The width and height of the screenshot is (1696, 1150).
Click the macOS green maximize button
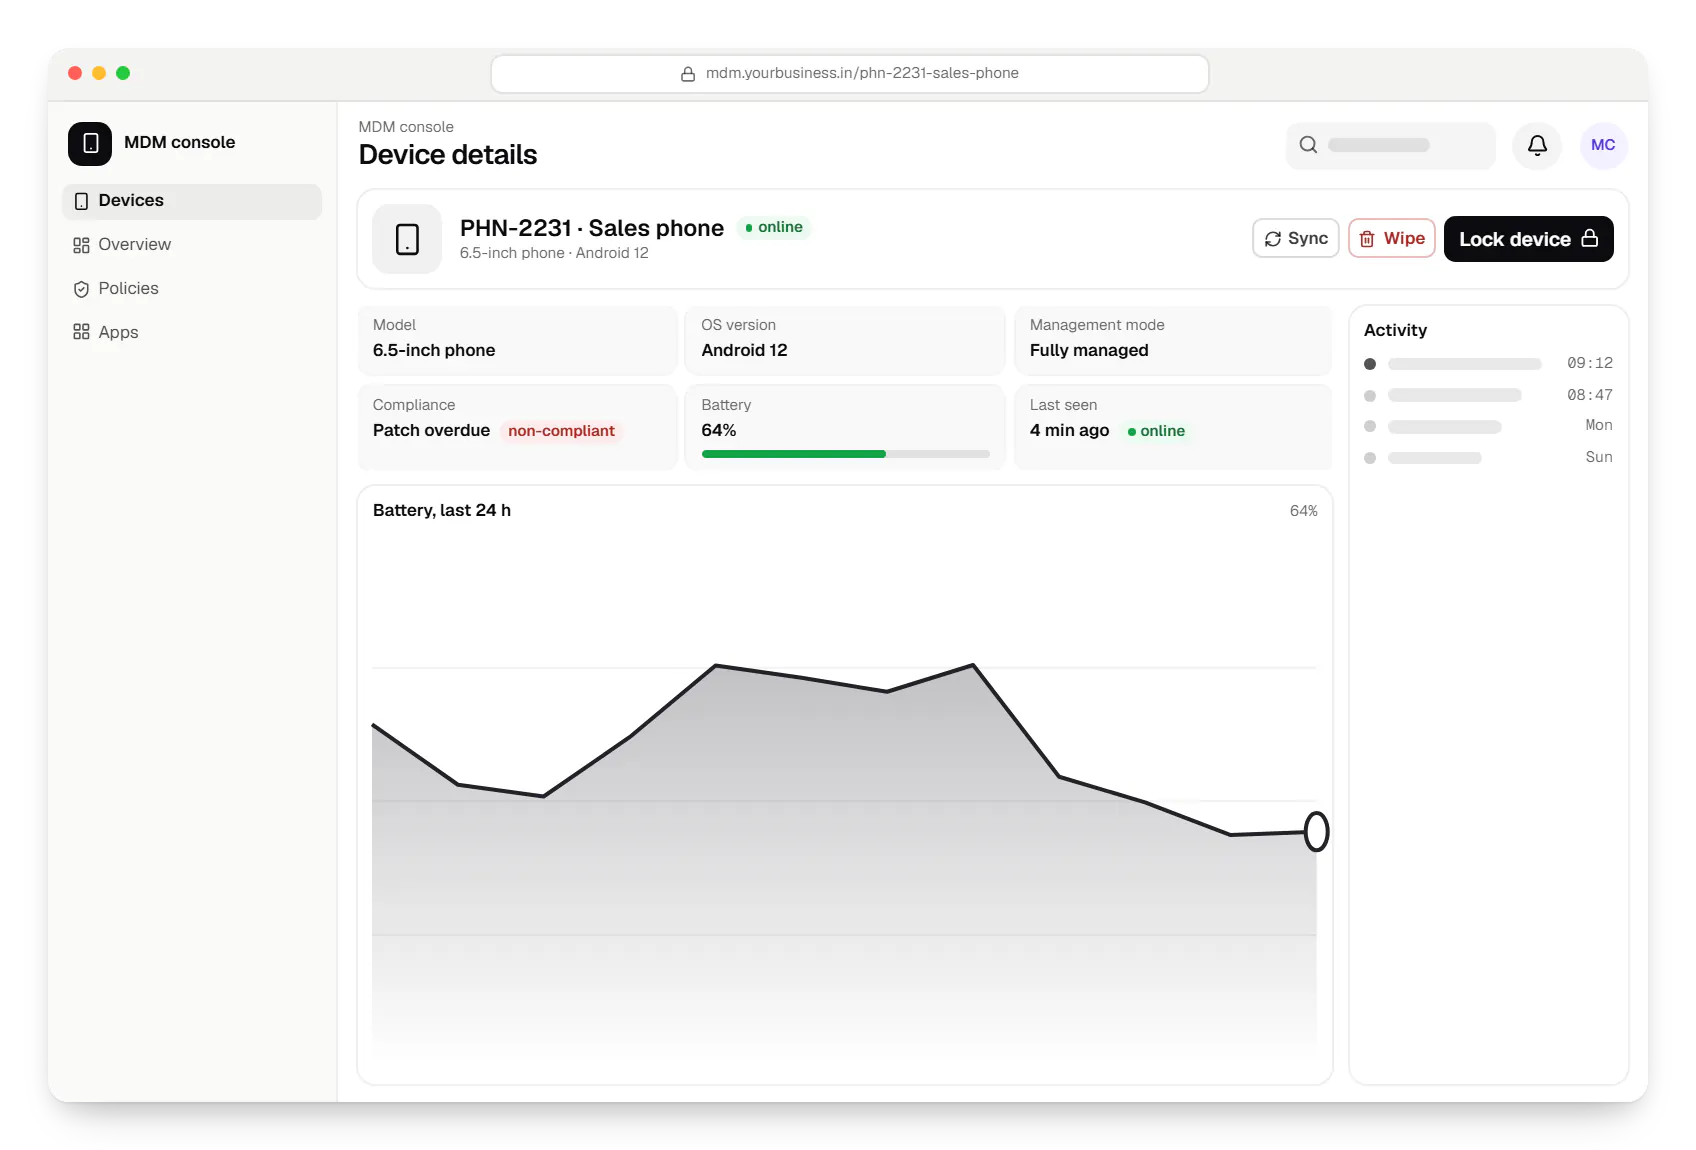coord(123,73)
